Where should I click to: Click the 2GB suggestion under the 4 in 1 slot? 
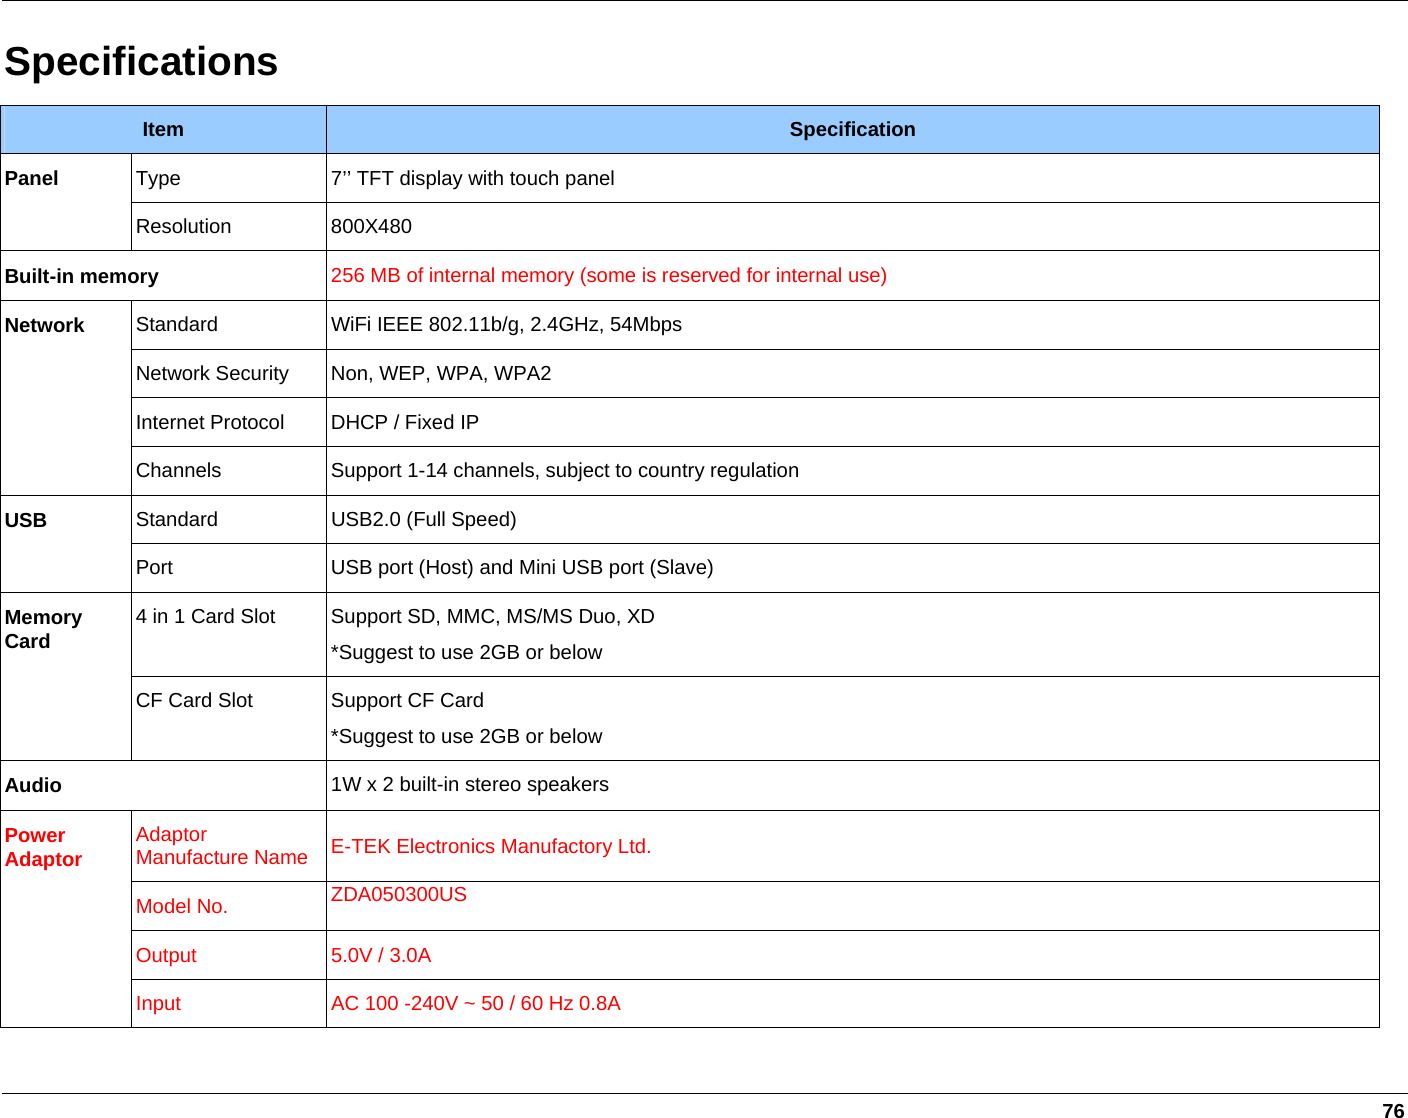click(x=467, y=652)
